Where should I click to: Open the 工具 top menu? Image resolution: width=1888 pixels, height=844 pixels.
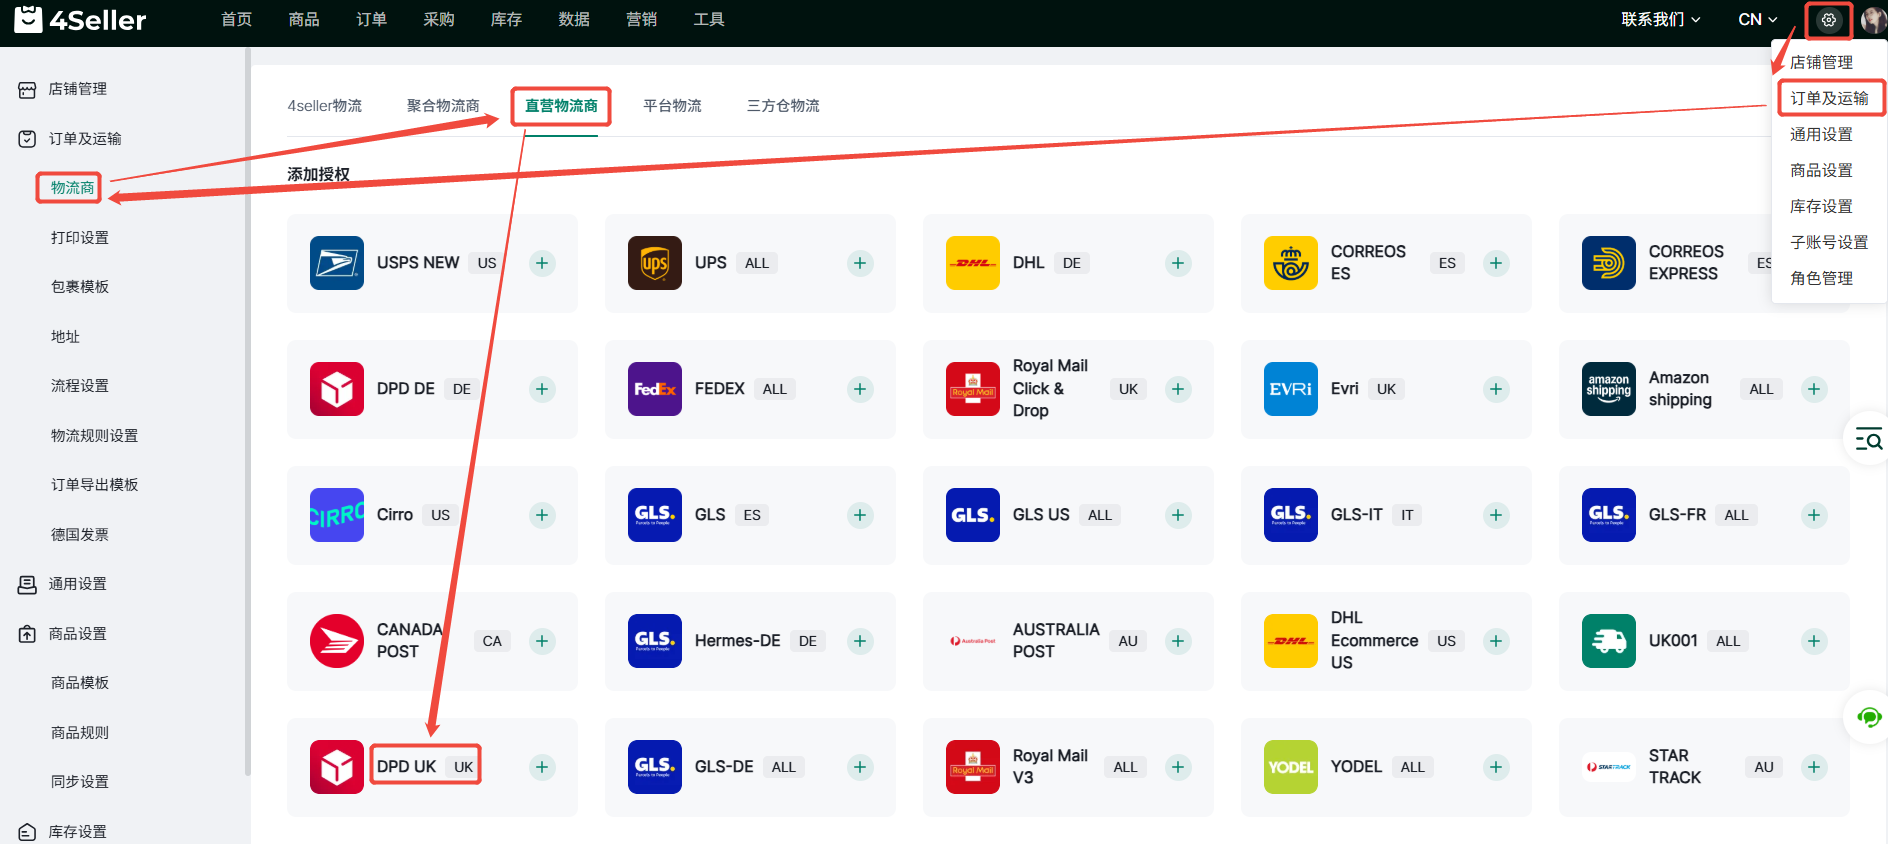(709, 19)
